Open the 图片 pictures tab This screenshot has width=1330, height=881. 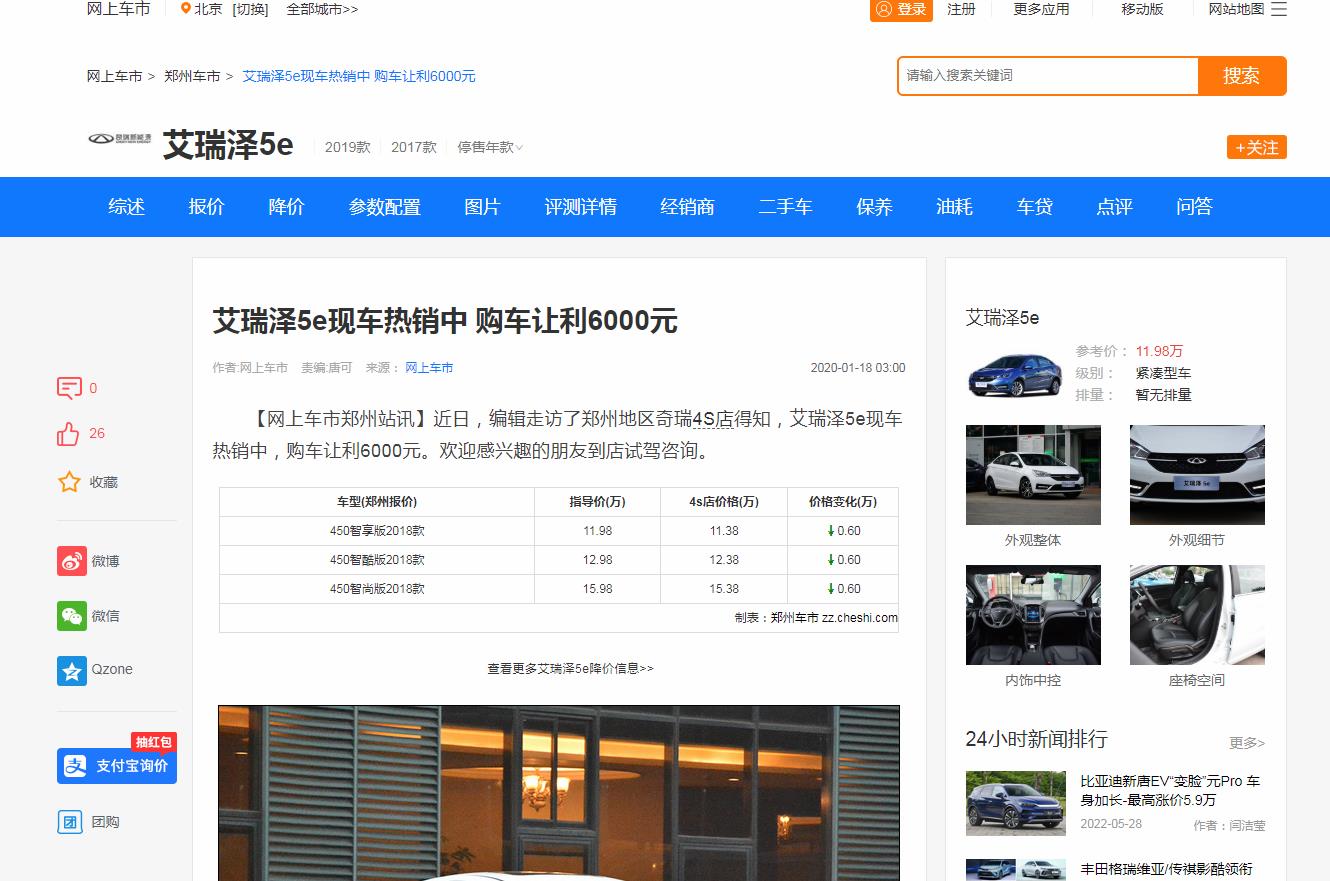(483, 207)
